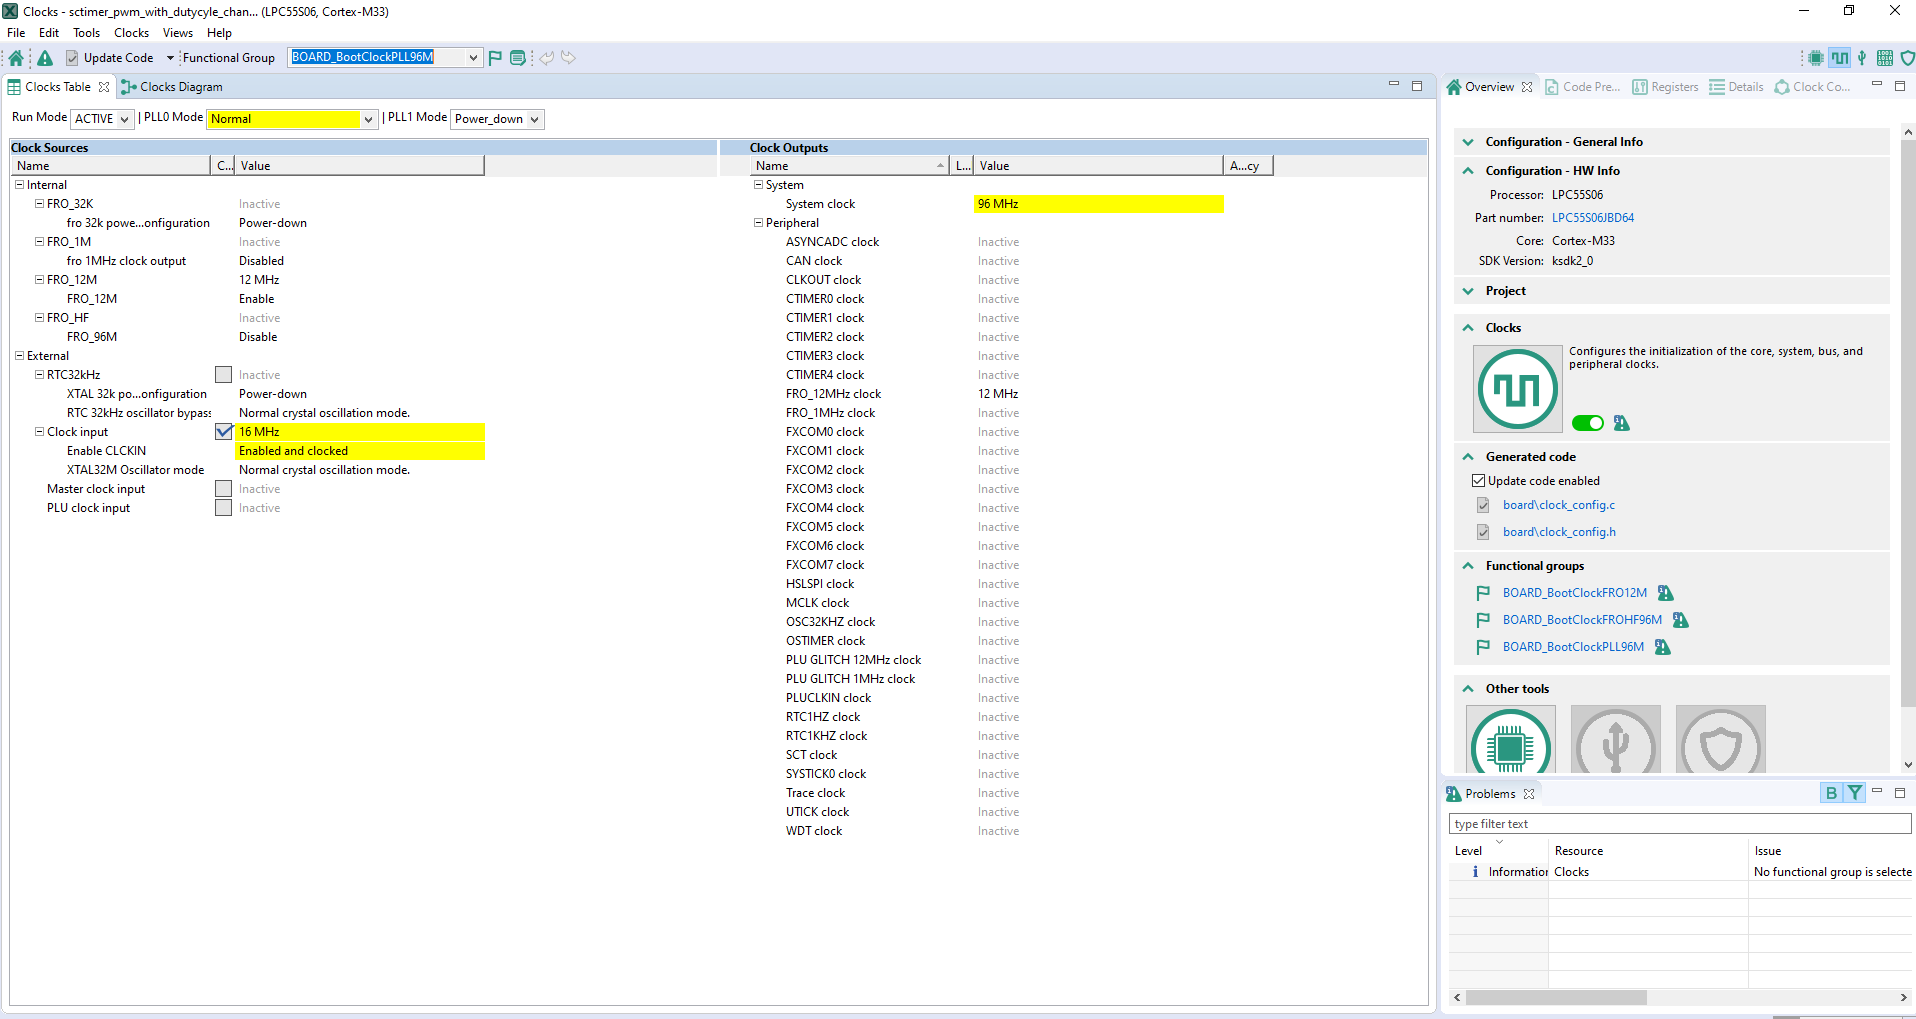This screenshot has height=1019, width=1916.
Task: Open the Run Mode dropdown
Action: 102,119
